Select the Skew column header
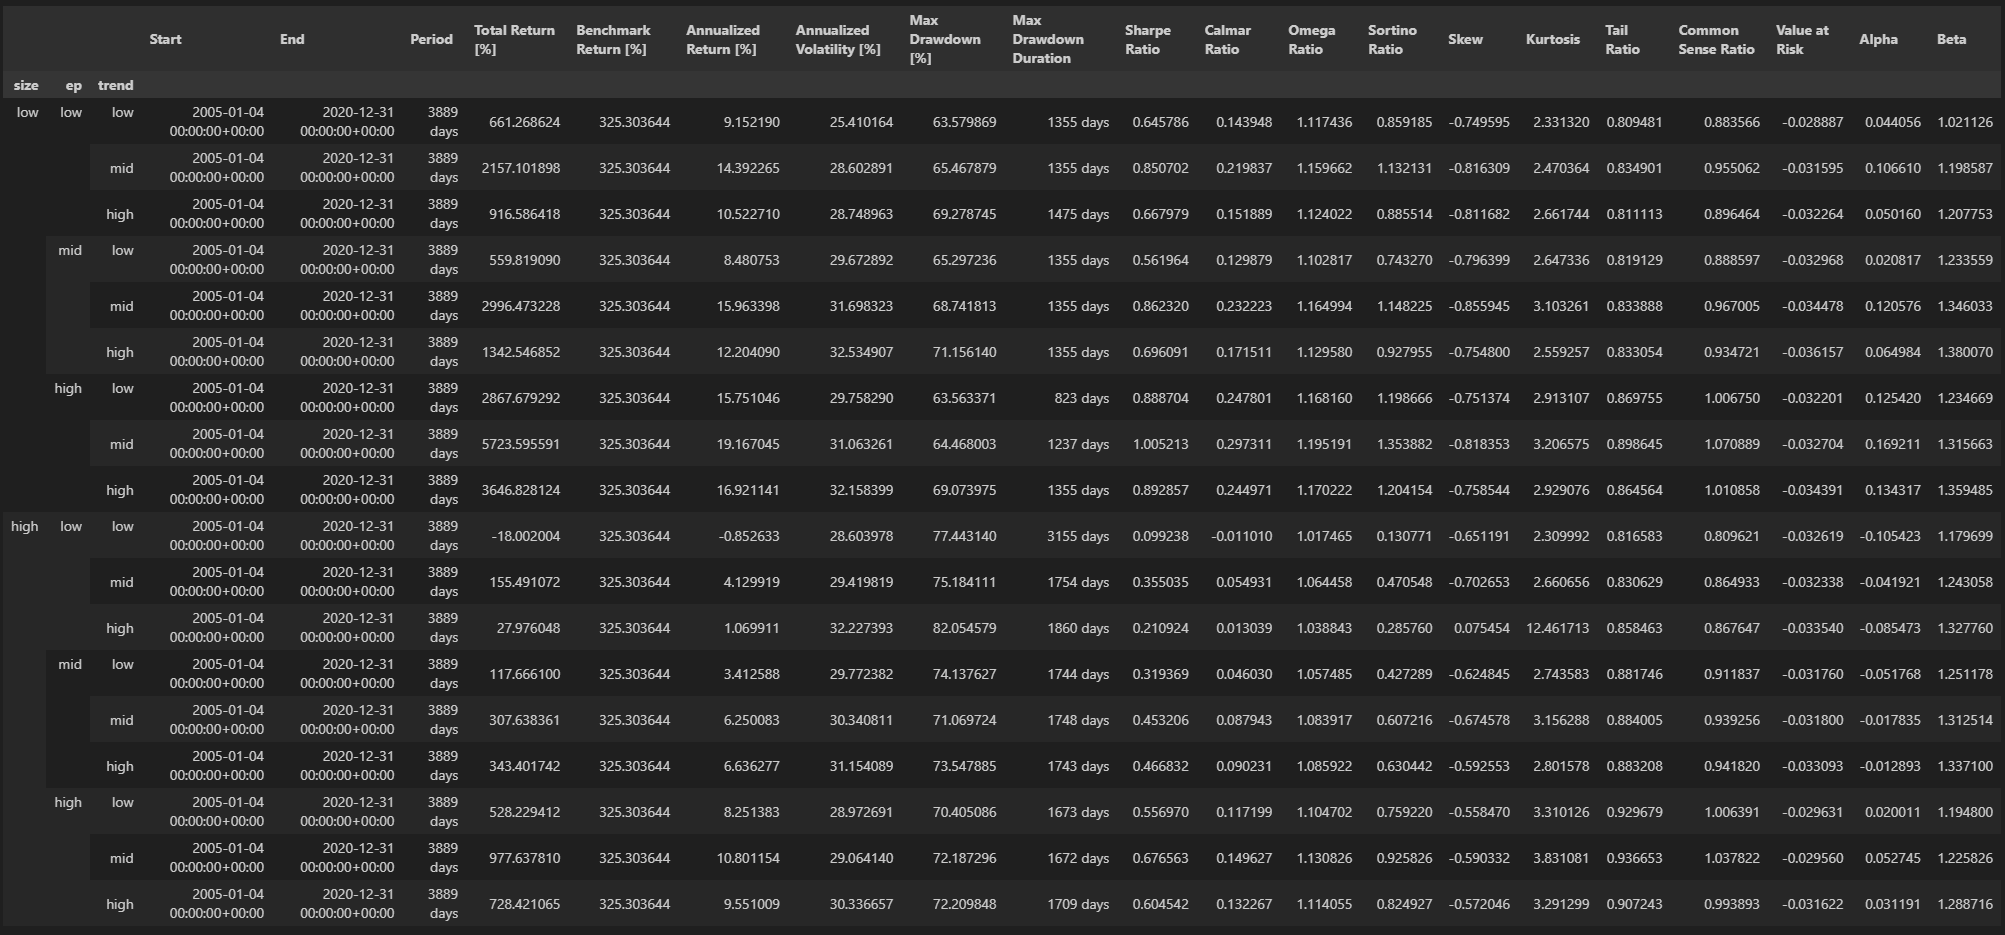Viewport: 2005px width, 935px height. (x=1465, y=39)
